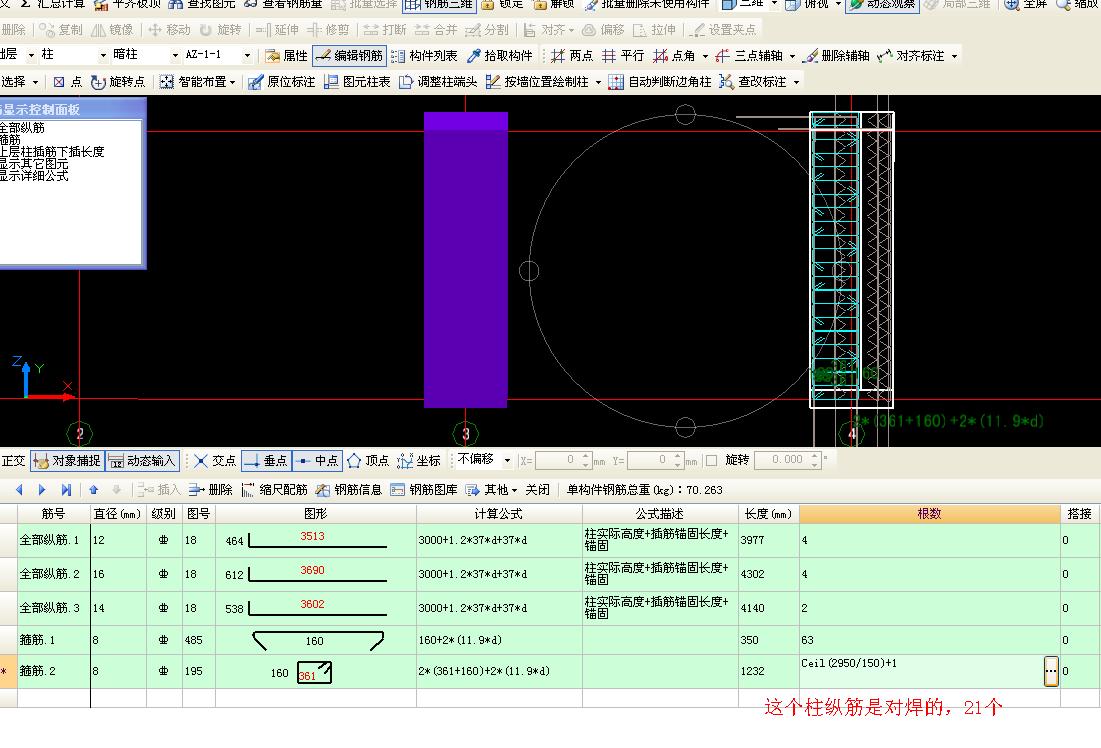The width and height of the screenshot is (1101, 748).
Task: Click 删除 row button in rebar table toolbar
Action: tap(211, 490)
